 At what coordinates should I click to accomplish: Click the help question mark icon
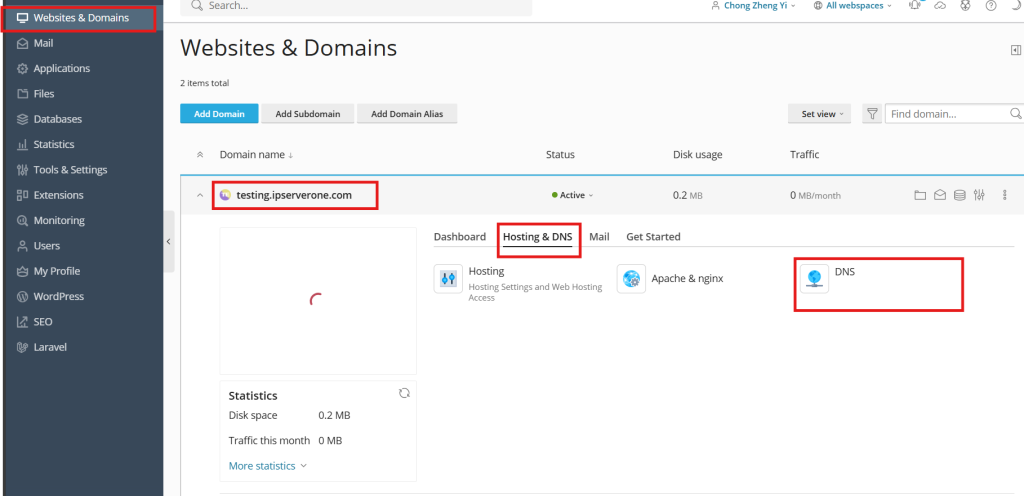pos(990,6)
